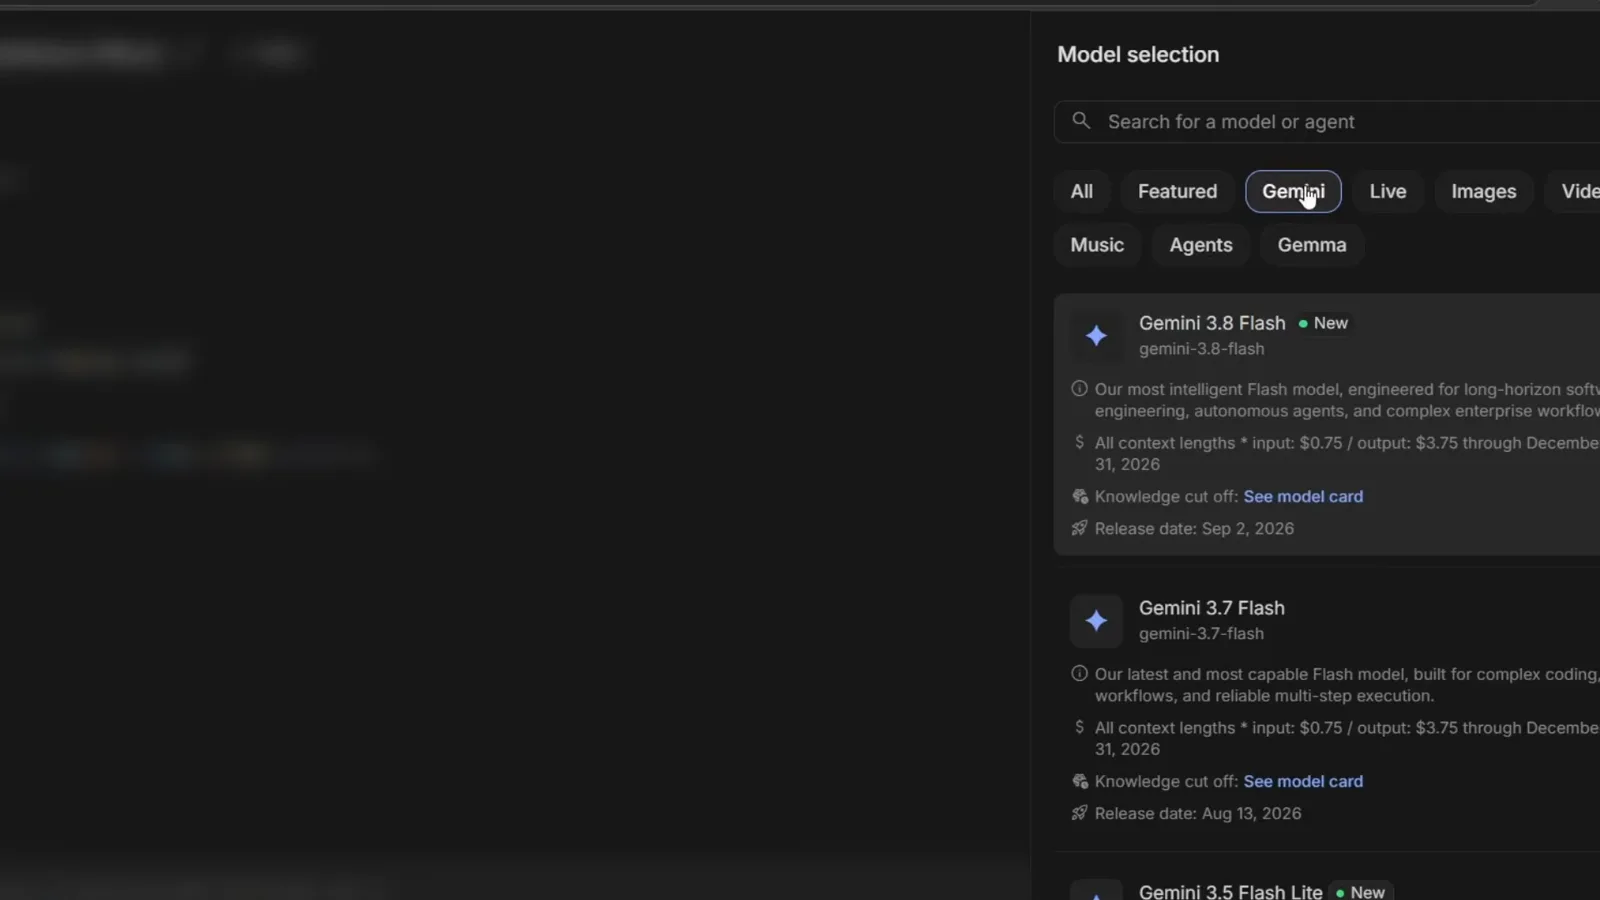Viewport: 1600px width, 900px height.
Task: Click the Model selection panel heading
Action: click(x=1138, y=55)
